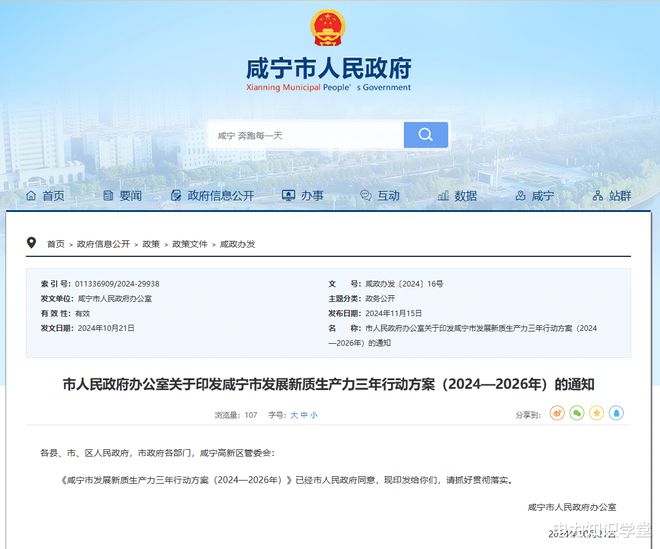Click the 咸宁市人民政府 site title
This screenshot has height=549, width=660.
coord(329,68)
